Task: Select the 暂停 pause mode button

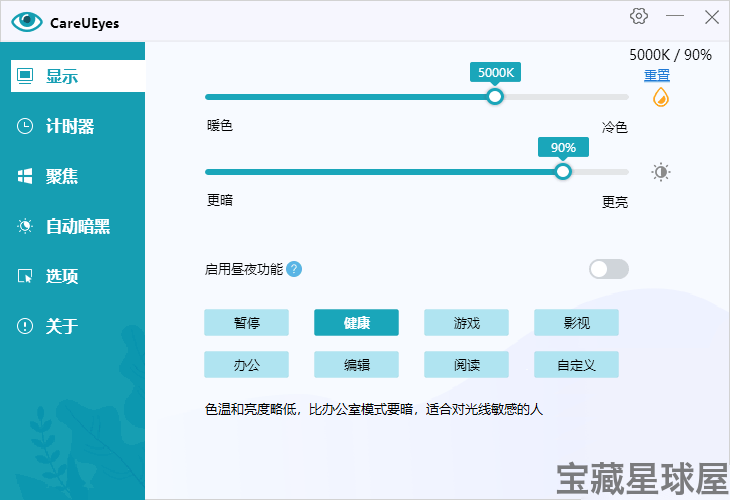Action: (246, 323)
